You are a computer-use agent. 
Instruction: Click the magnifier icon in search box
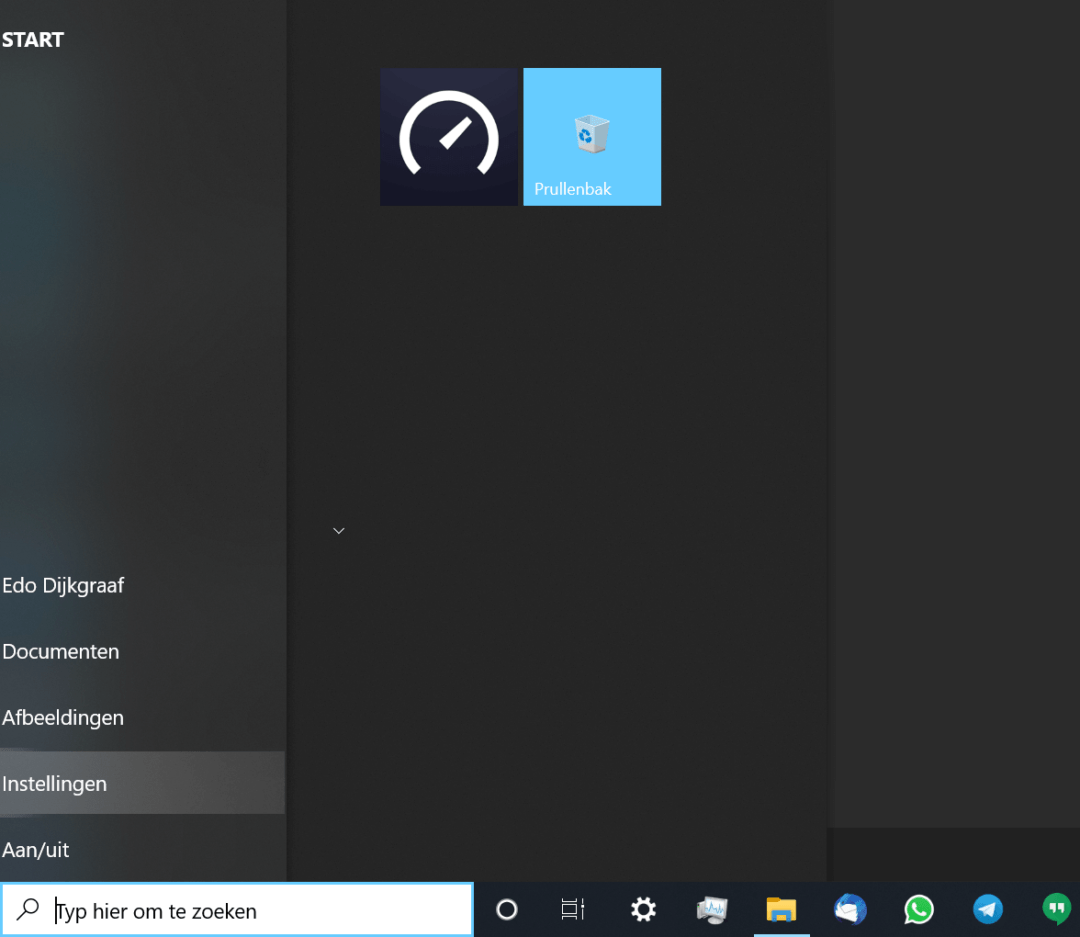29,909
